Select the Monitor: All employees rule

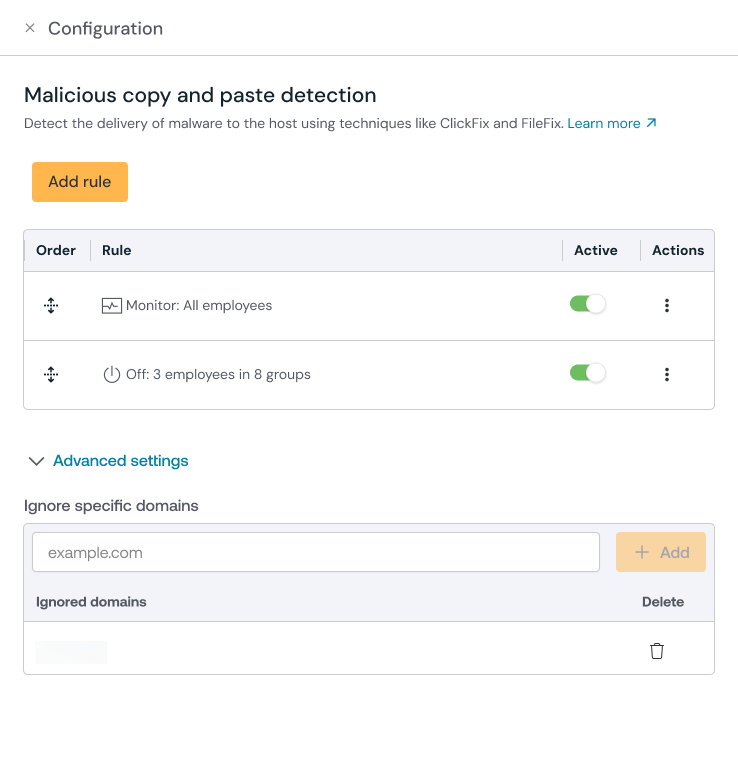tap(199, 306)
